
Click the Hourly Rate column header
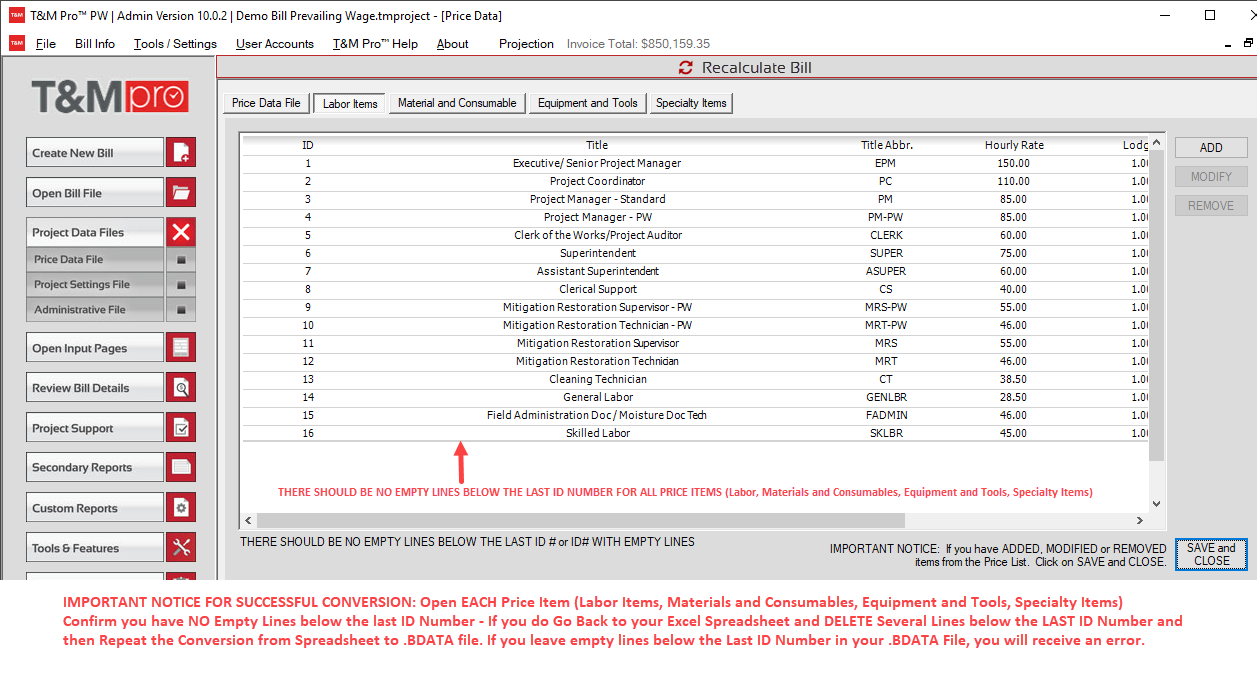[1014, 145]
